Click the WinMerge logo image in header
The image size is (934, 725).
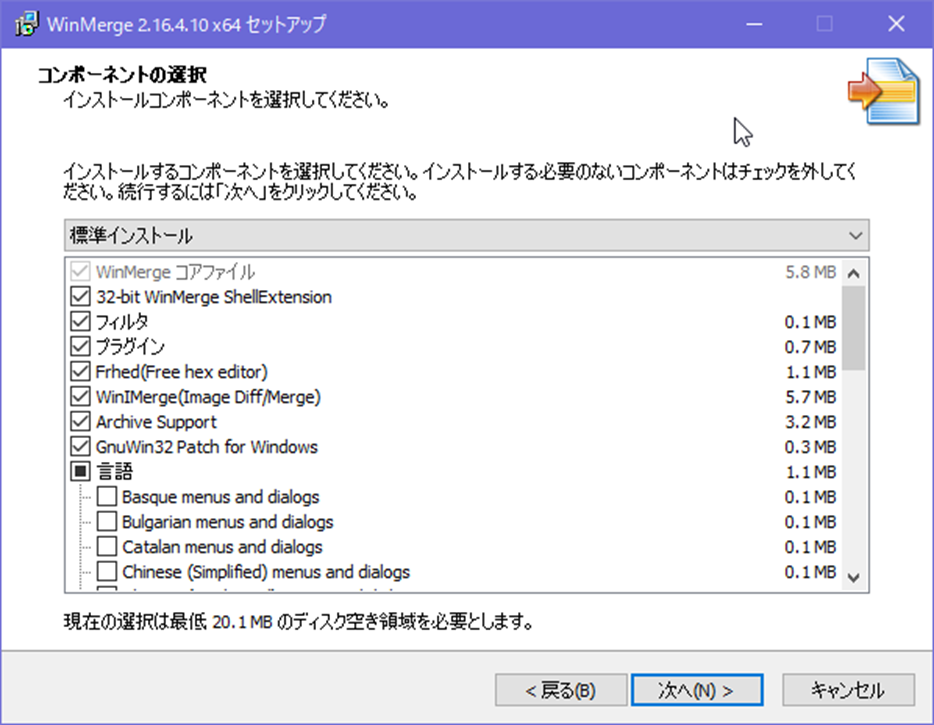tap(884, 91)
